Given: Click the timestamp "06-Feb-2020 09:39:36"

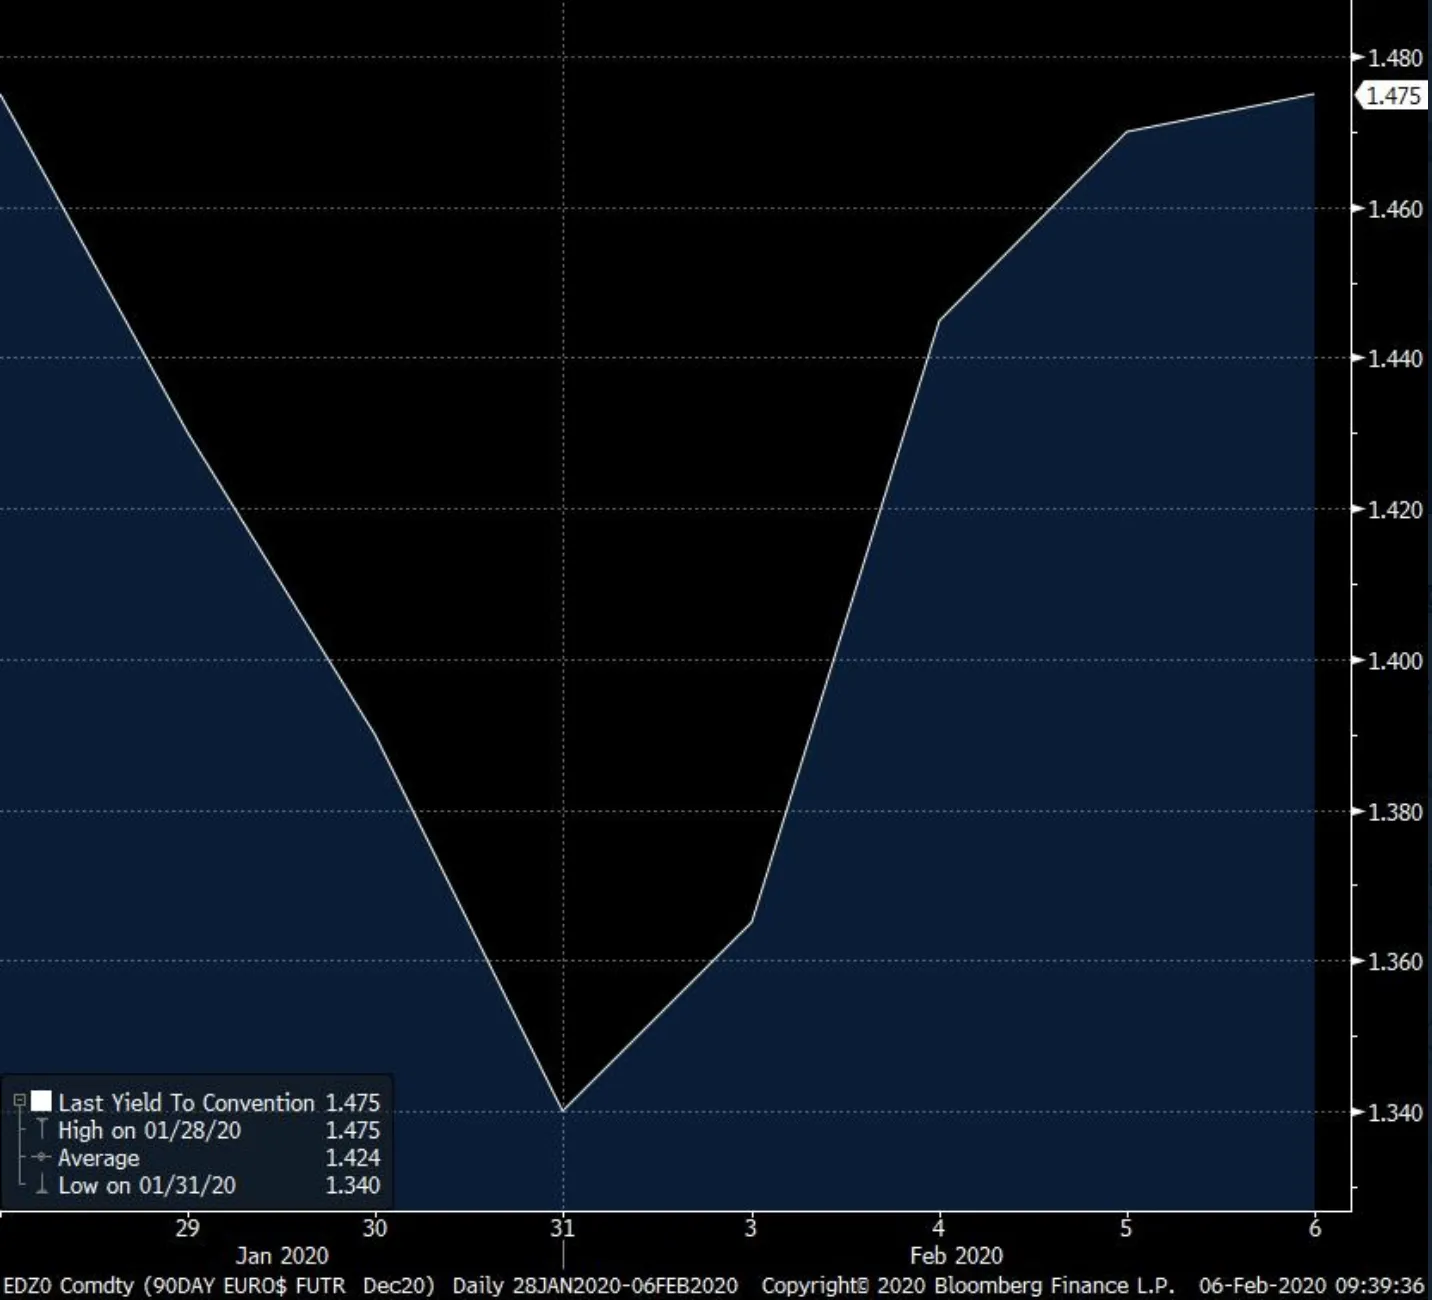Looking at the screenshot, I should coord(1311,1286).
